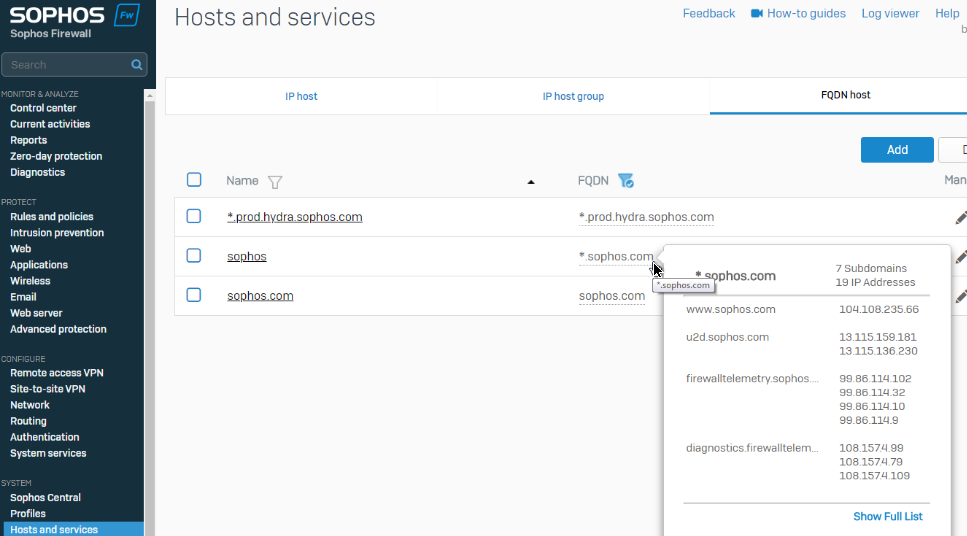Open the *.prod.hydra.sophos.com host name link
This screenshot has height=536, width=967.
[x=295, y=217]
